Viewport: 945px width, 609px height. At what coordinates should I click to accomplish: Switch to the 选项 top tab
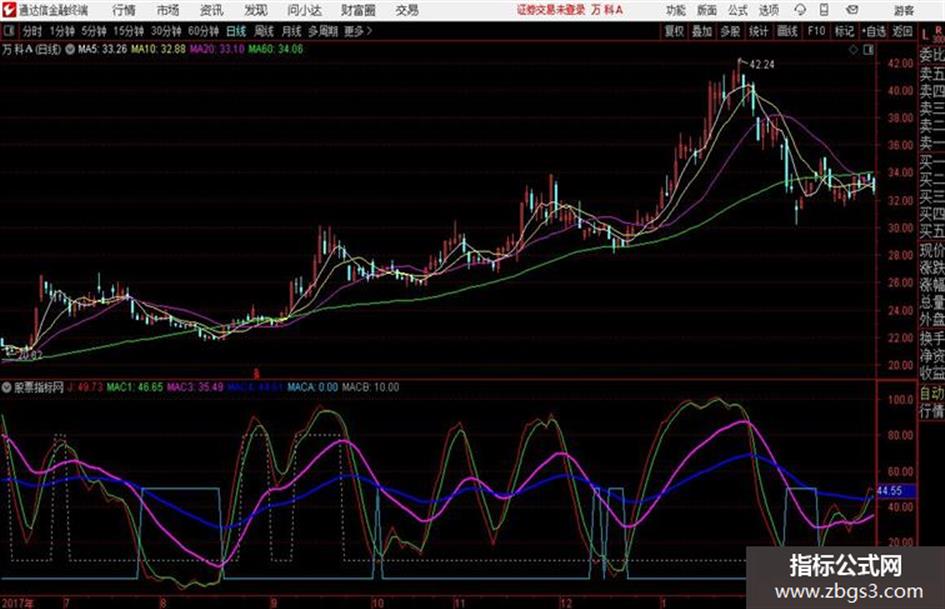[x=769, y=10]
